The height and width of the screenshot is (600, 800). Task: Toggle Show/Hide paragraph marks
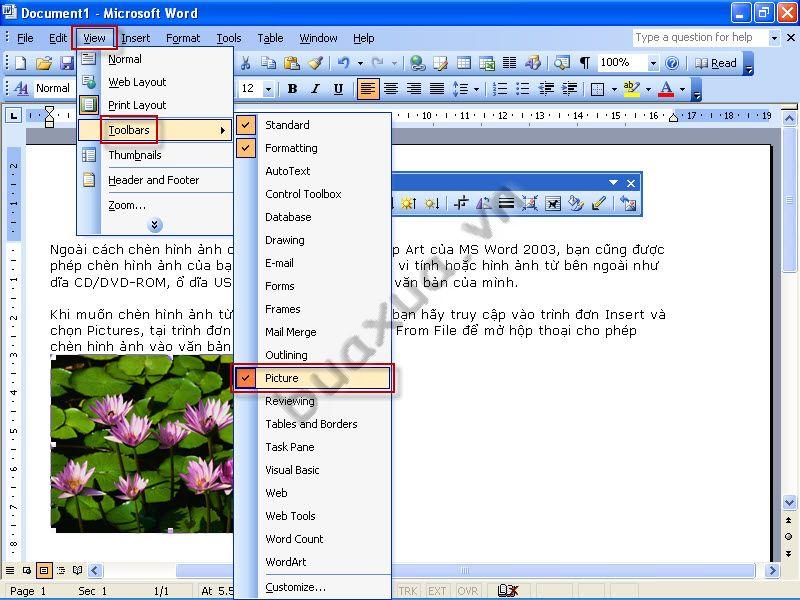coord(585,63)
